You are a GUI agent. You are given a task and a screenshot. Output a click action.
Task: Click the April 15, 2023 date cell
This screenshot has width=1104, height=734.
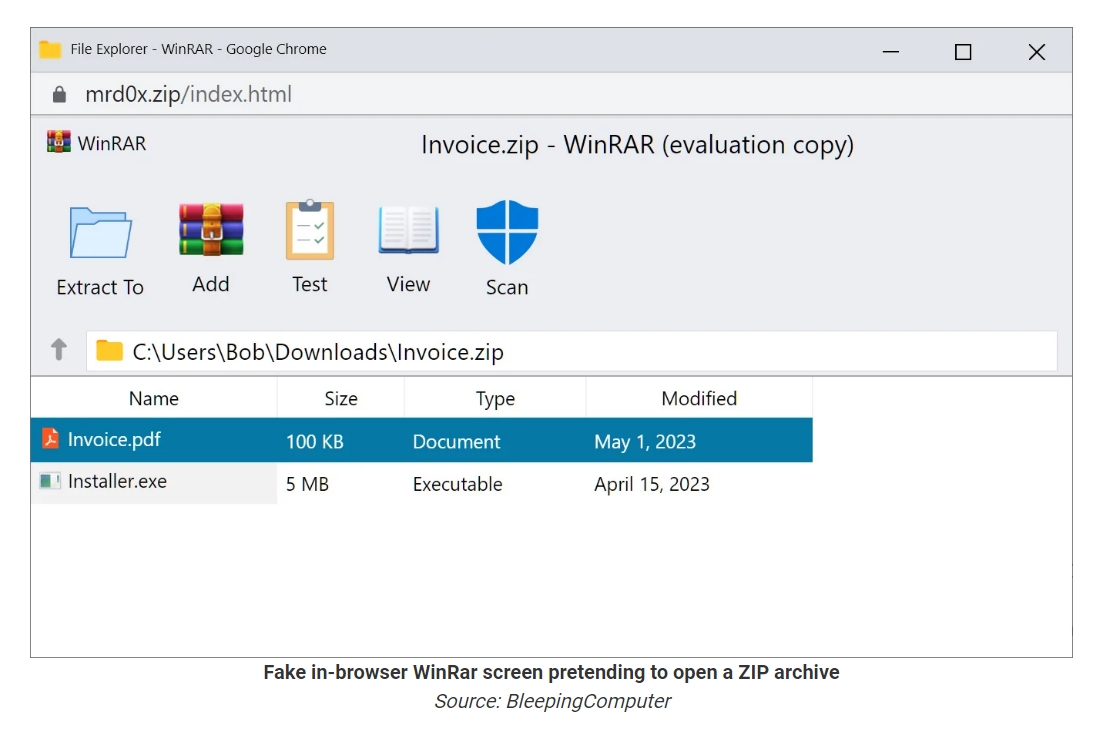(652, 484)
